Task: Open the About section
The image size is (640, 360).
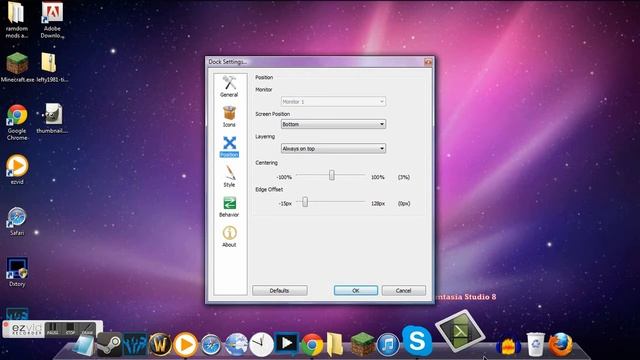Action: [x=229, y=237]
